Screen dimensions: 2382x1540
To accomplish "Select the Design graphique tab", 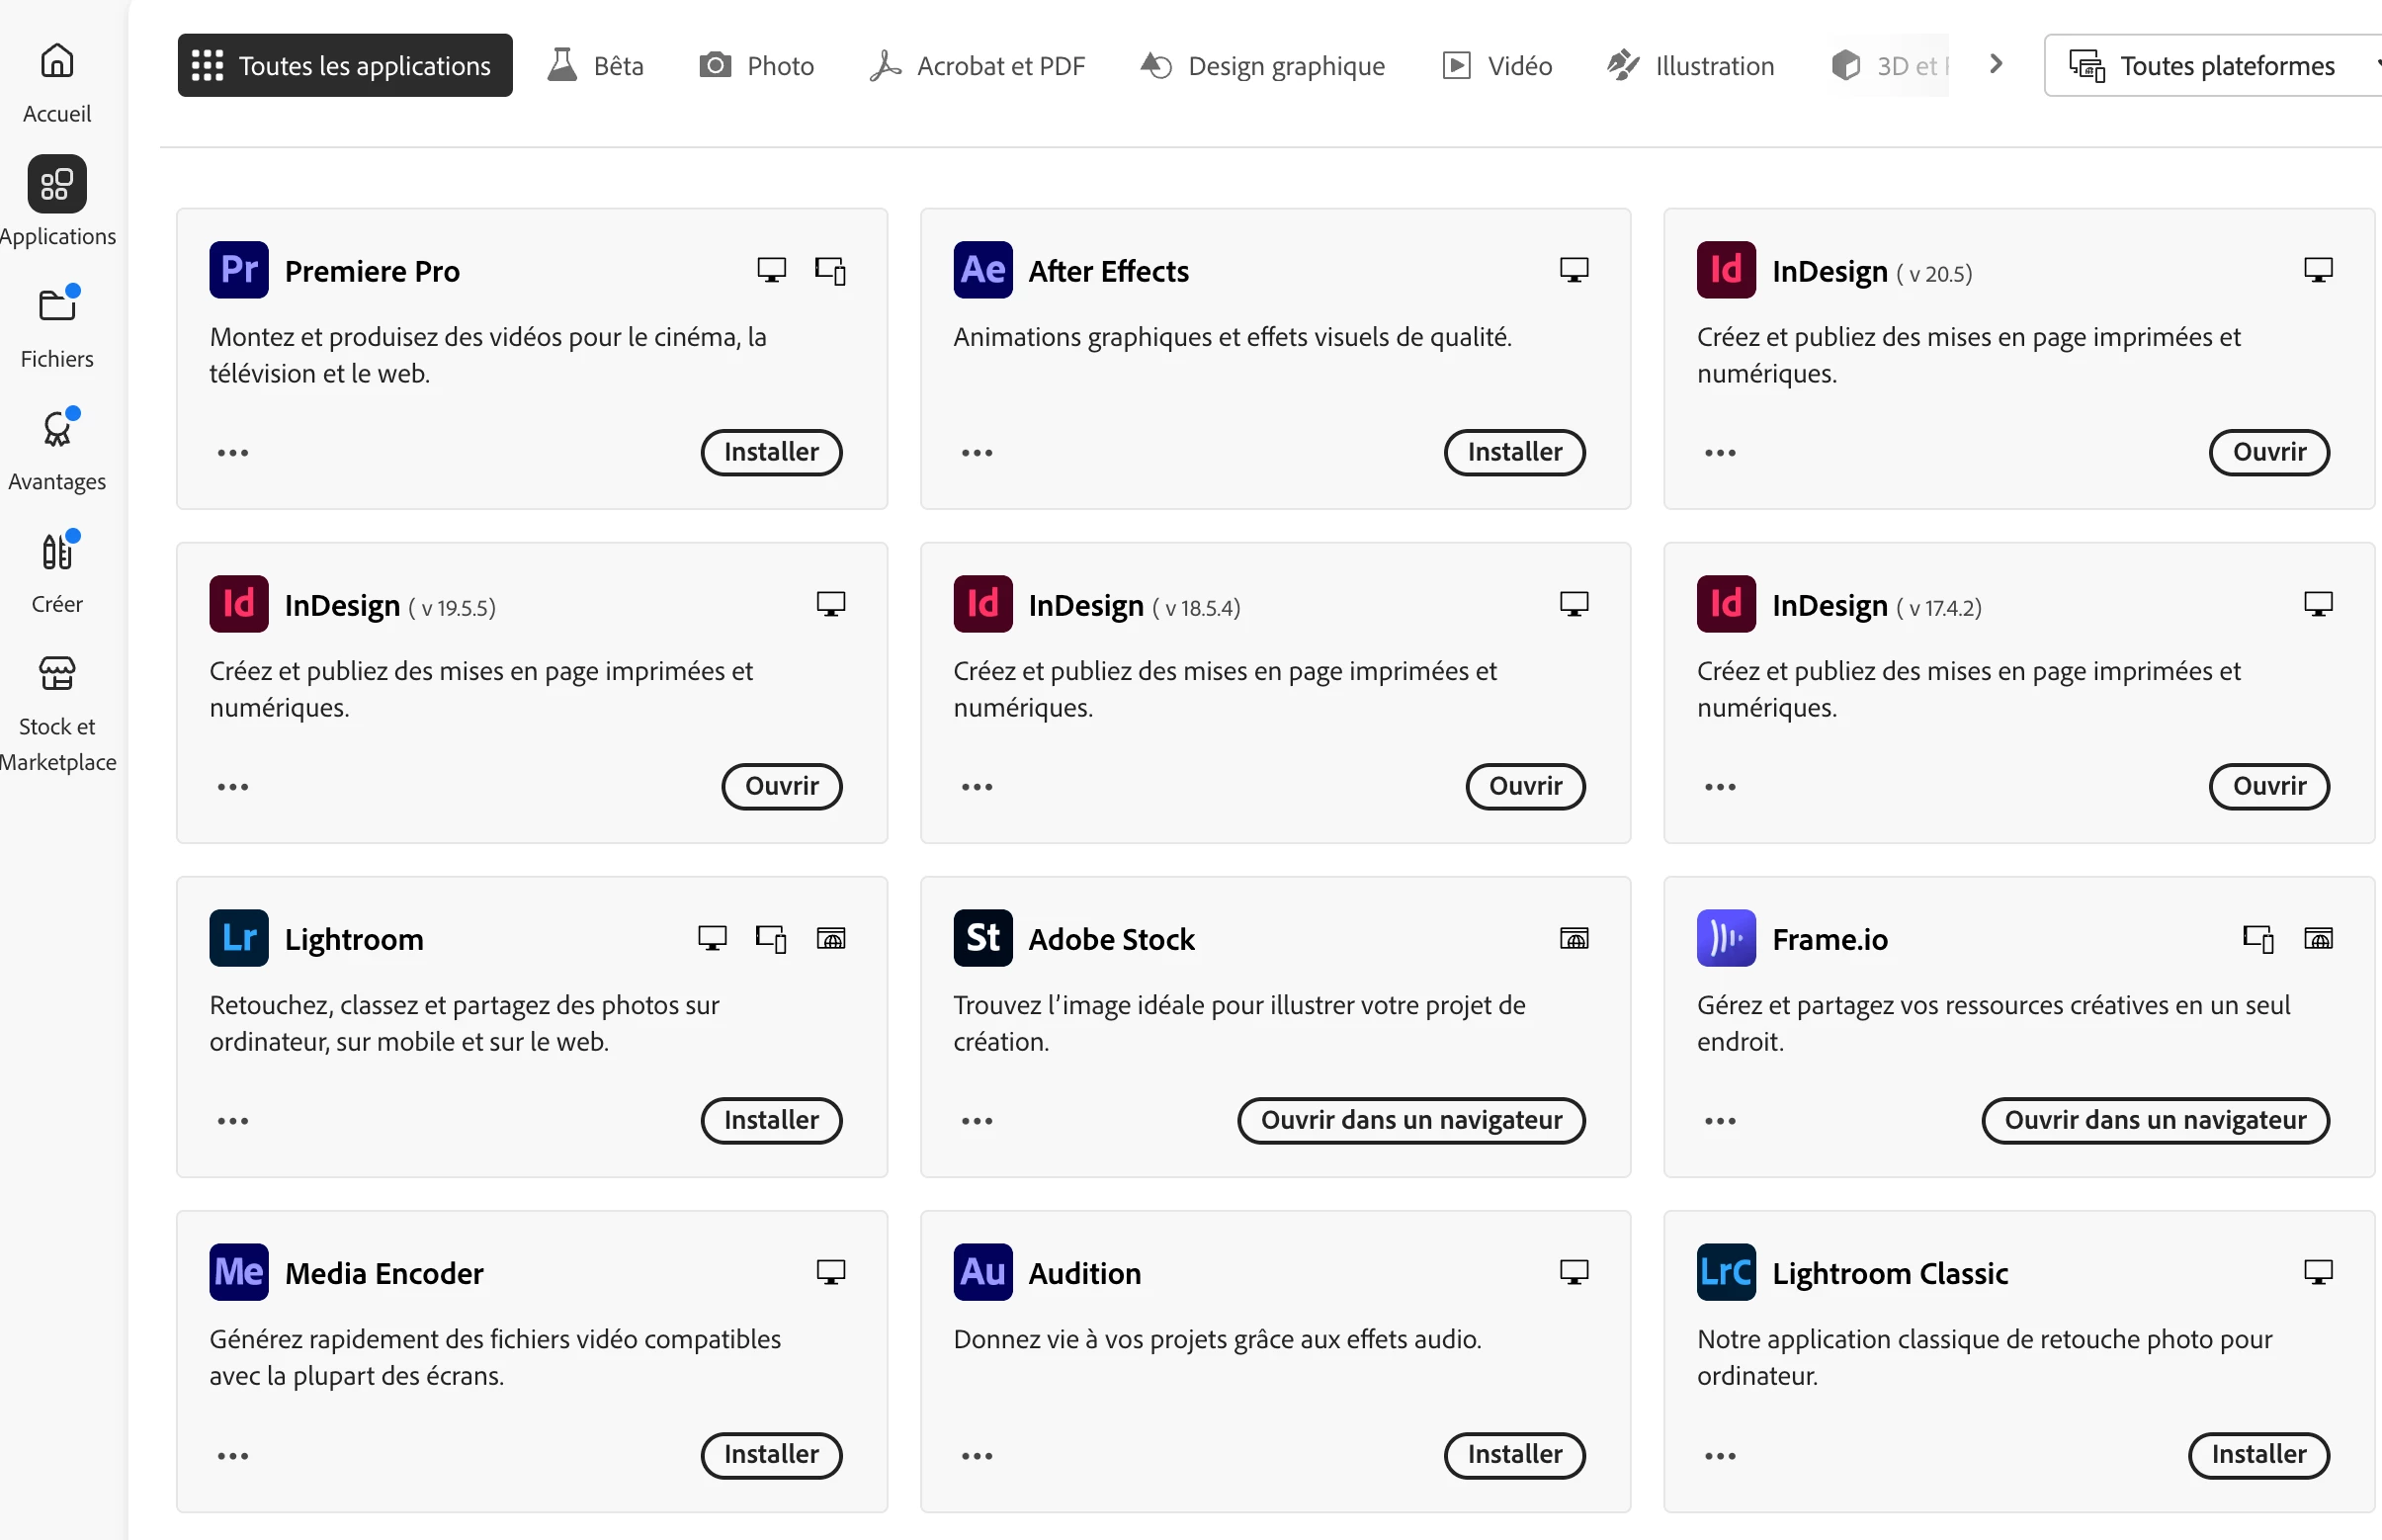I will click(x=1262, y=66).
